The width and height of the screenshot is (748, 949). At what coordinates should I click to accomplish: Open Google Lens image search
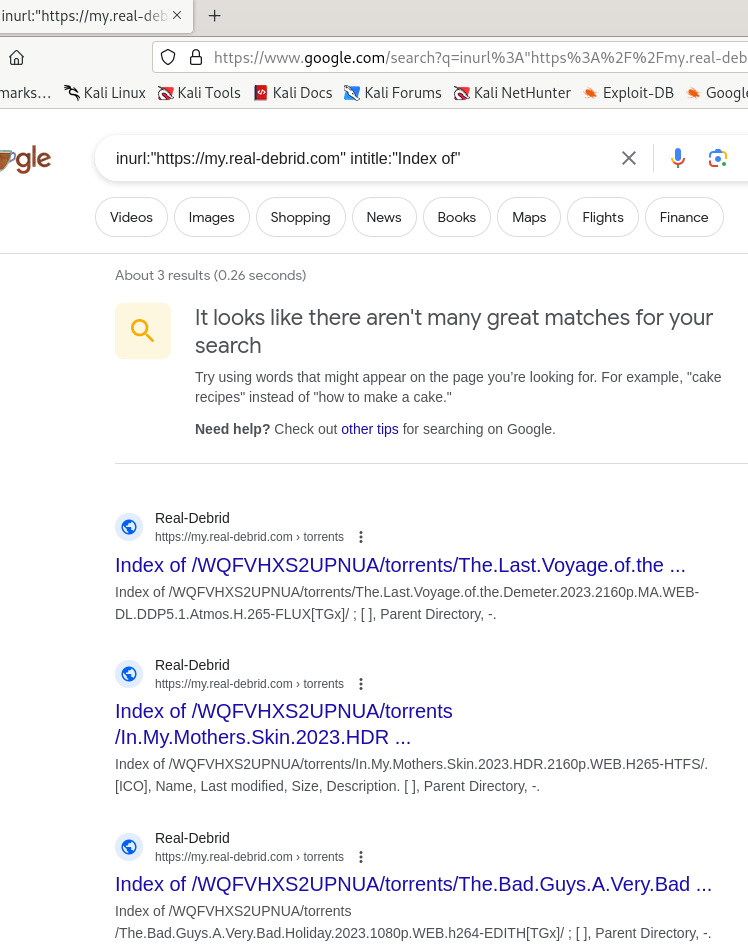pos(717,158)
